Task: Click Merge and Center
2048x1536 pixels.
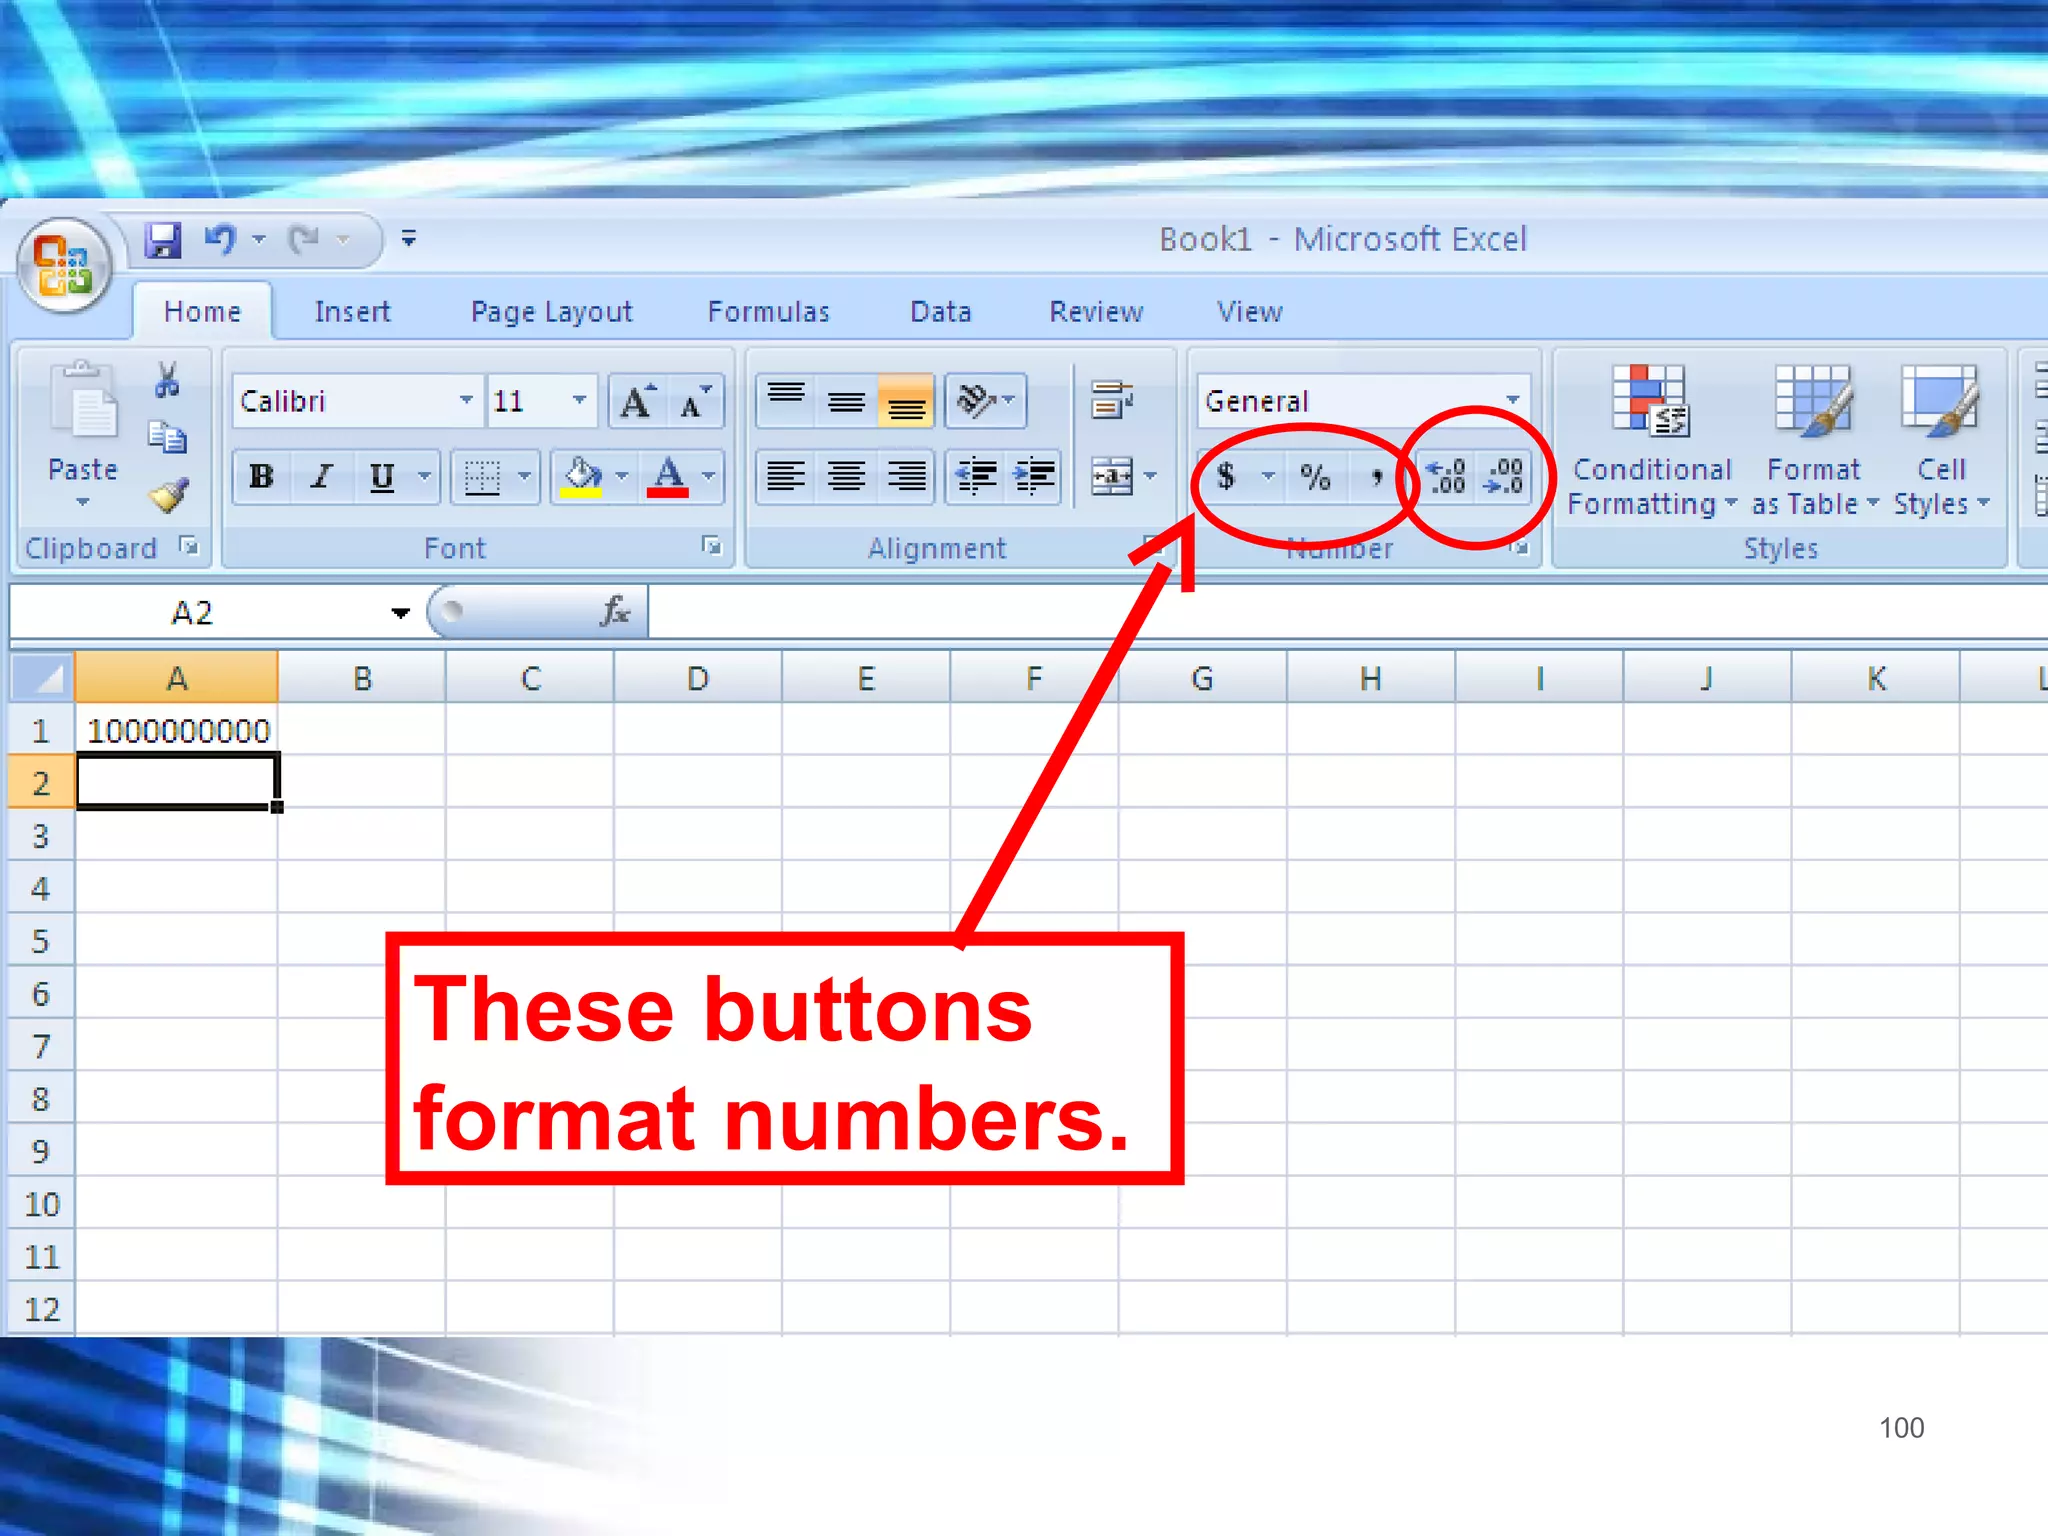Action: 1112,477
